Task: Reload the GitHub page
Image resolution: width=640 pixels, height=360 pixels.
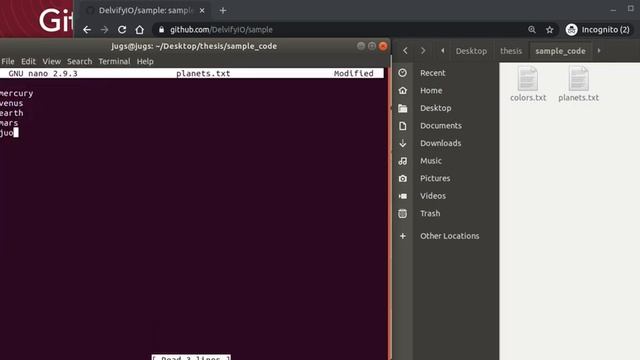Action: coord(122,30)
